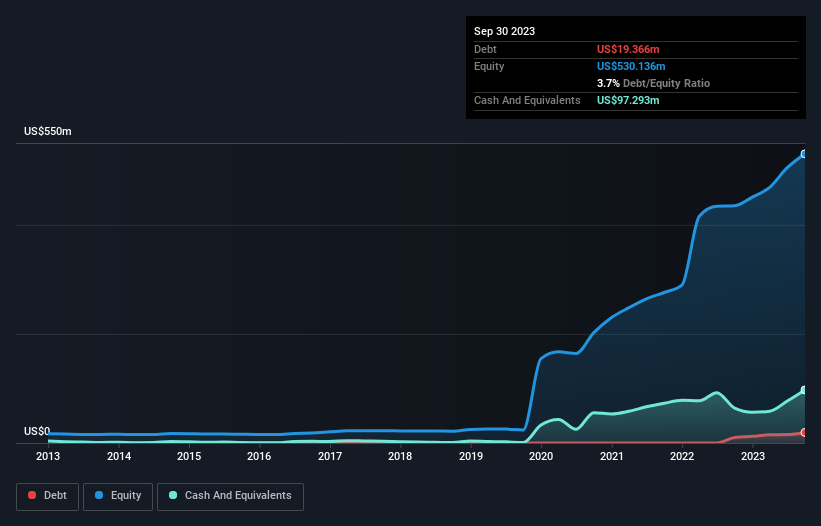
Task: Select the Debt endpoint marker on the red line
Action: click(x=804, y=432)
